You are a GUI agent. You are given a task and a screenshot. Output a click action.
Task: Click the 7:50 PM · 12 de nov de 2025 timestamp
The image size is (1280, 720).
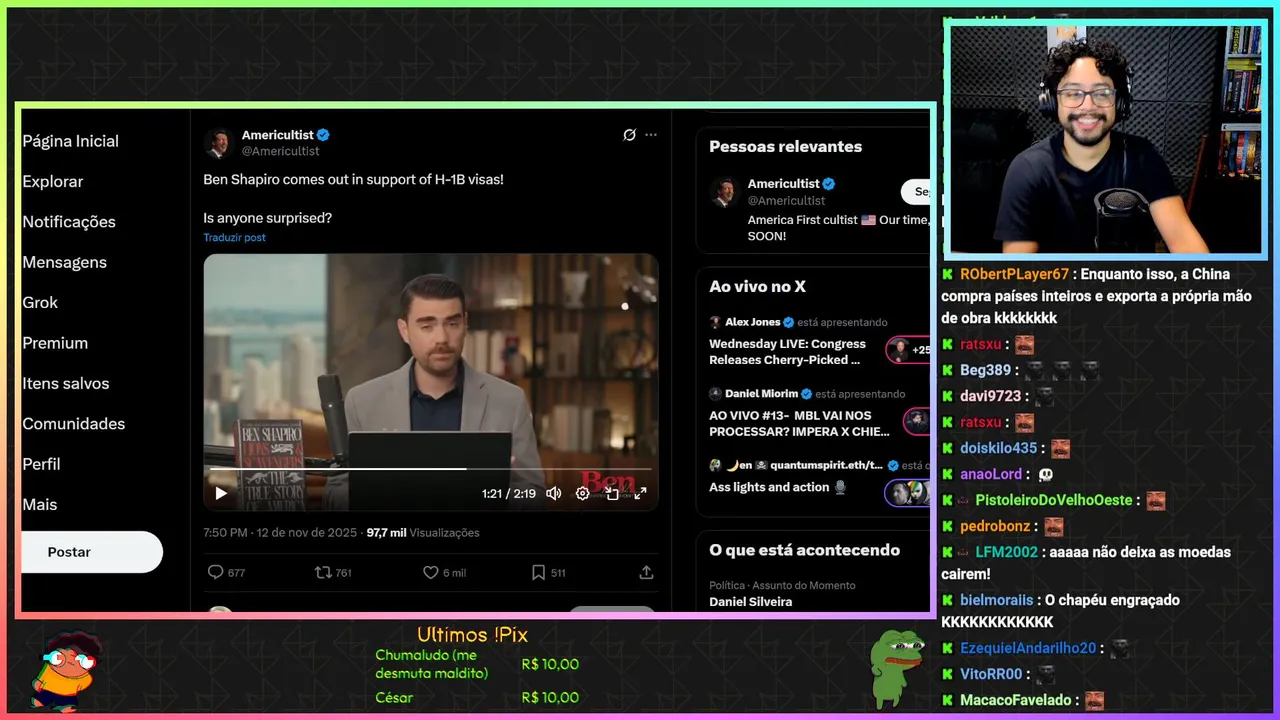[x=280, y=533]
